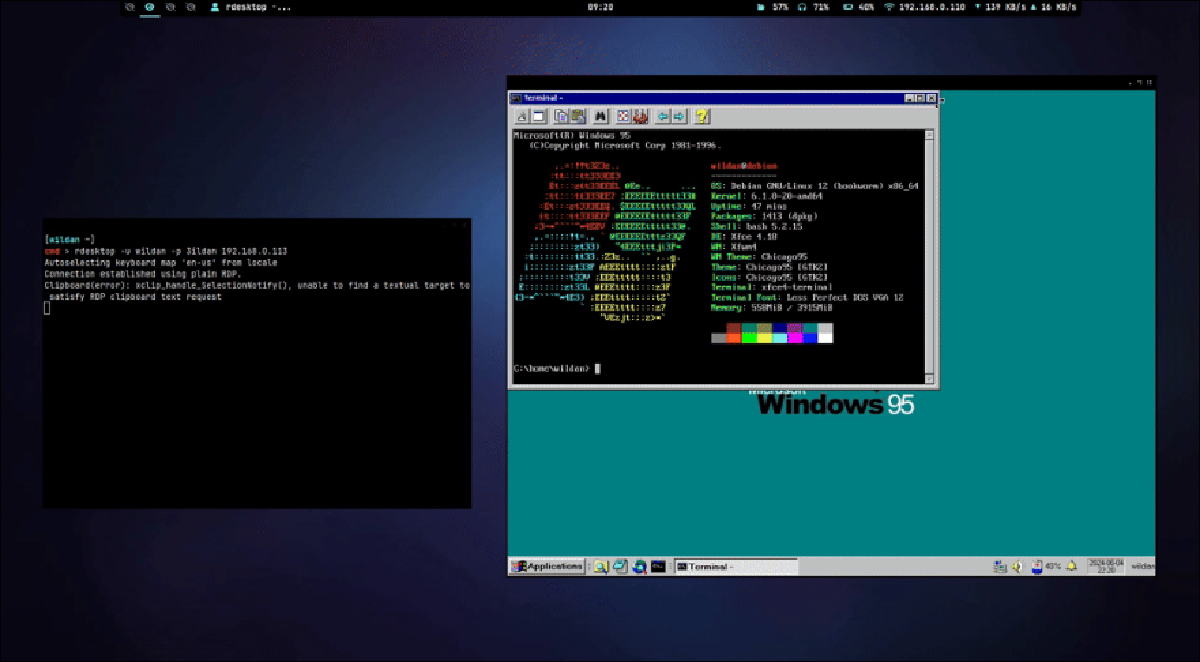Click the red icon left of the back arrow

click(x=639, y=116)
